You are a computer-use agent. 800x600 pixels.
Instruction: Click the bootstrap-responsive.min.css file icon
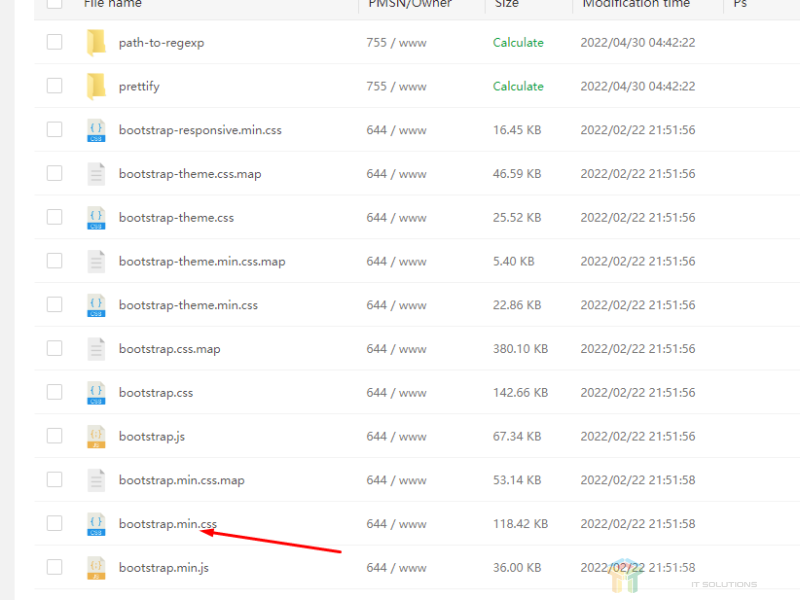click(96, 130)
